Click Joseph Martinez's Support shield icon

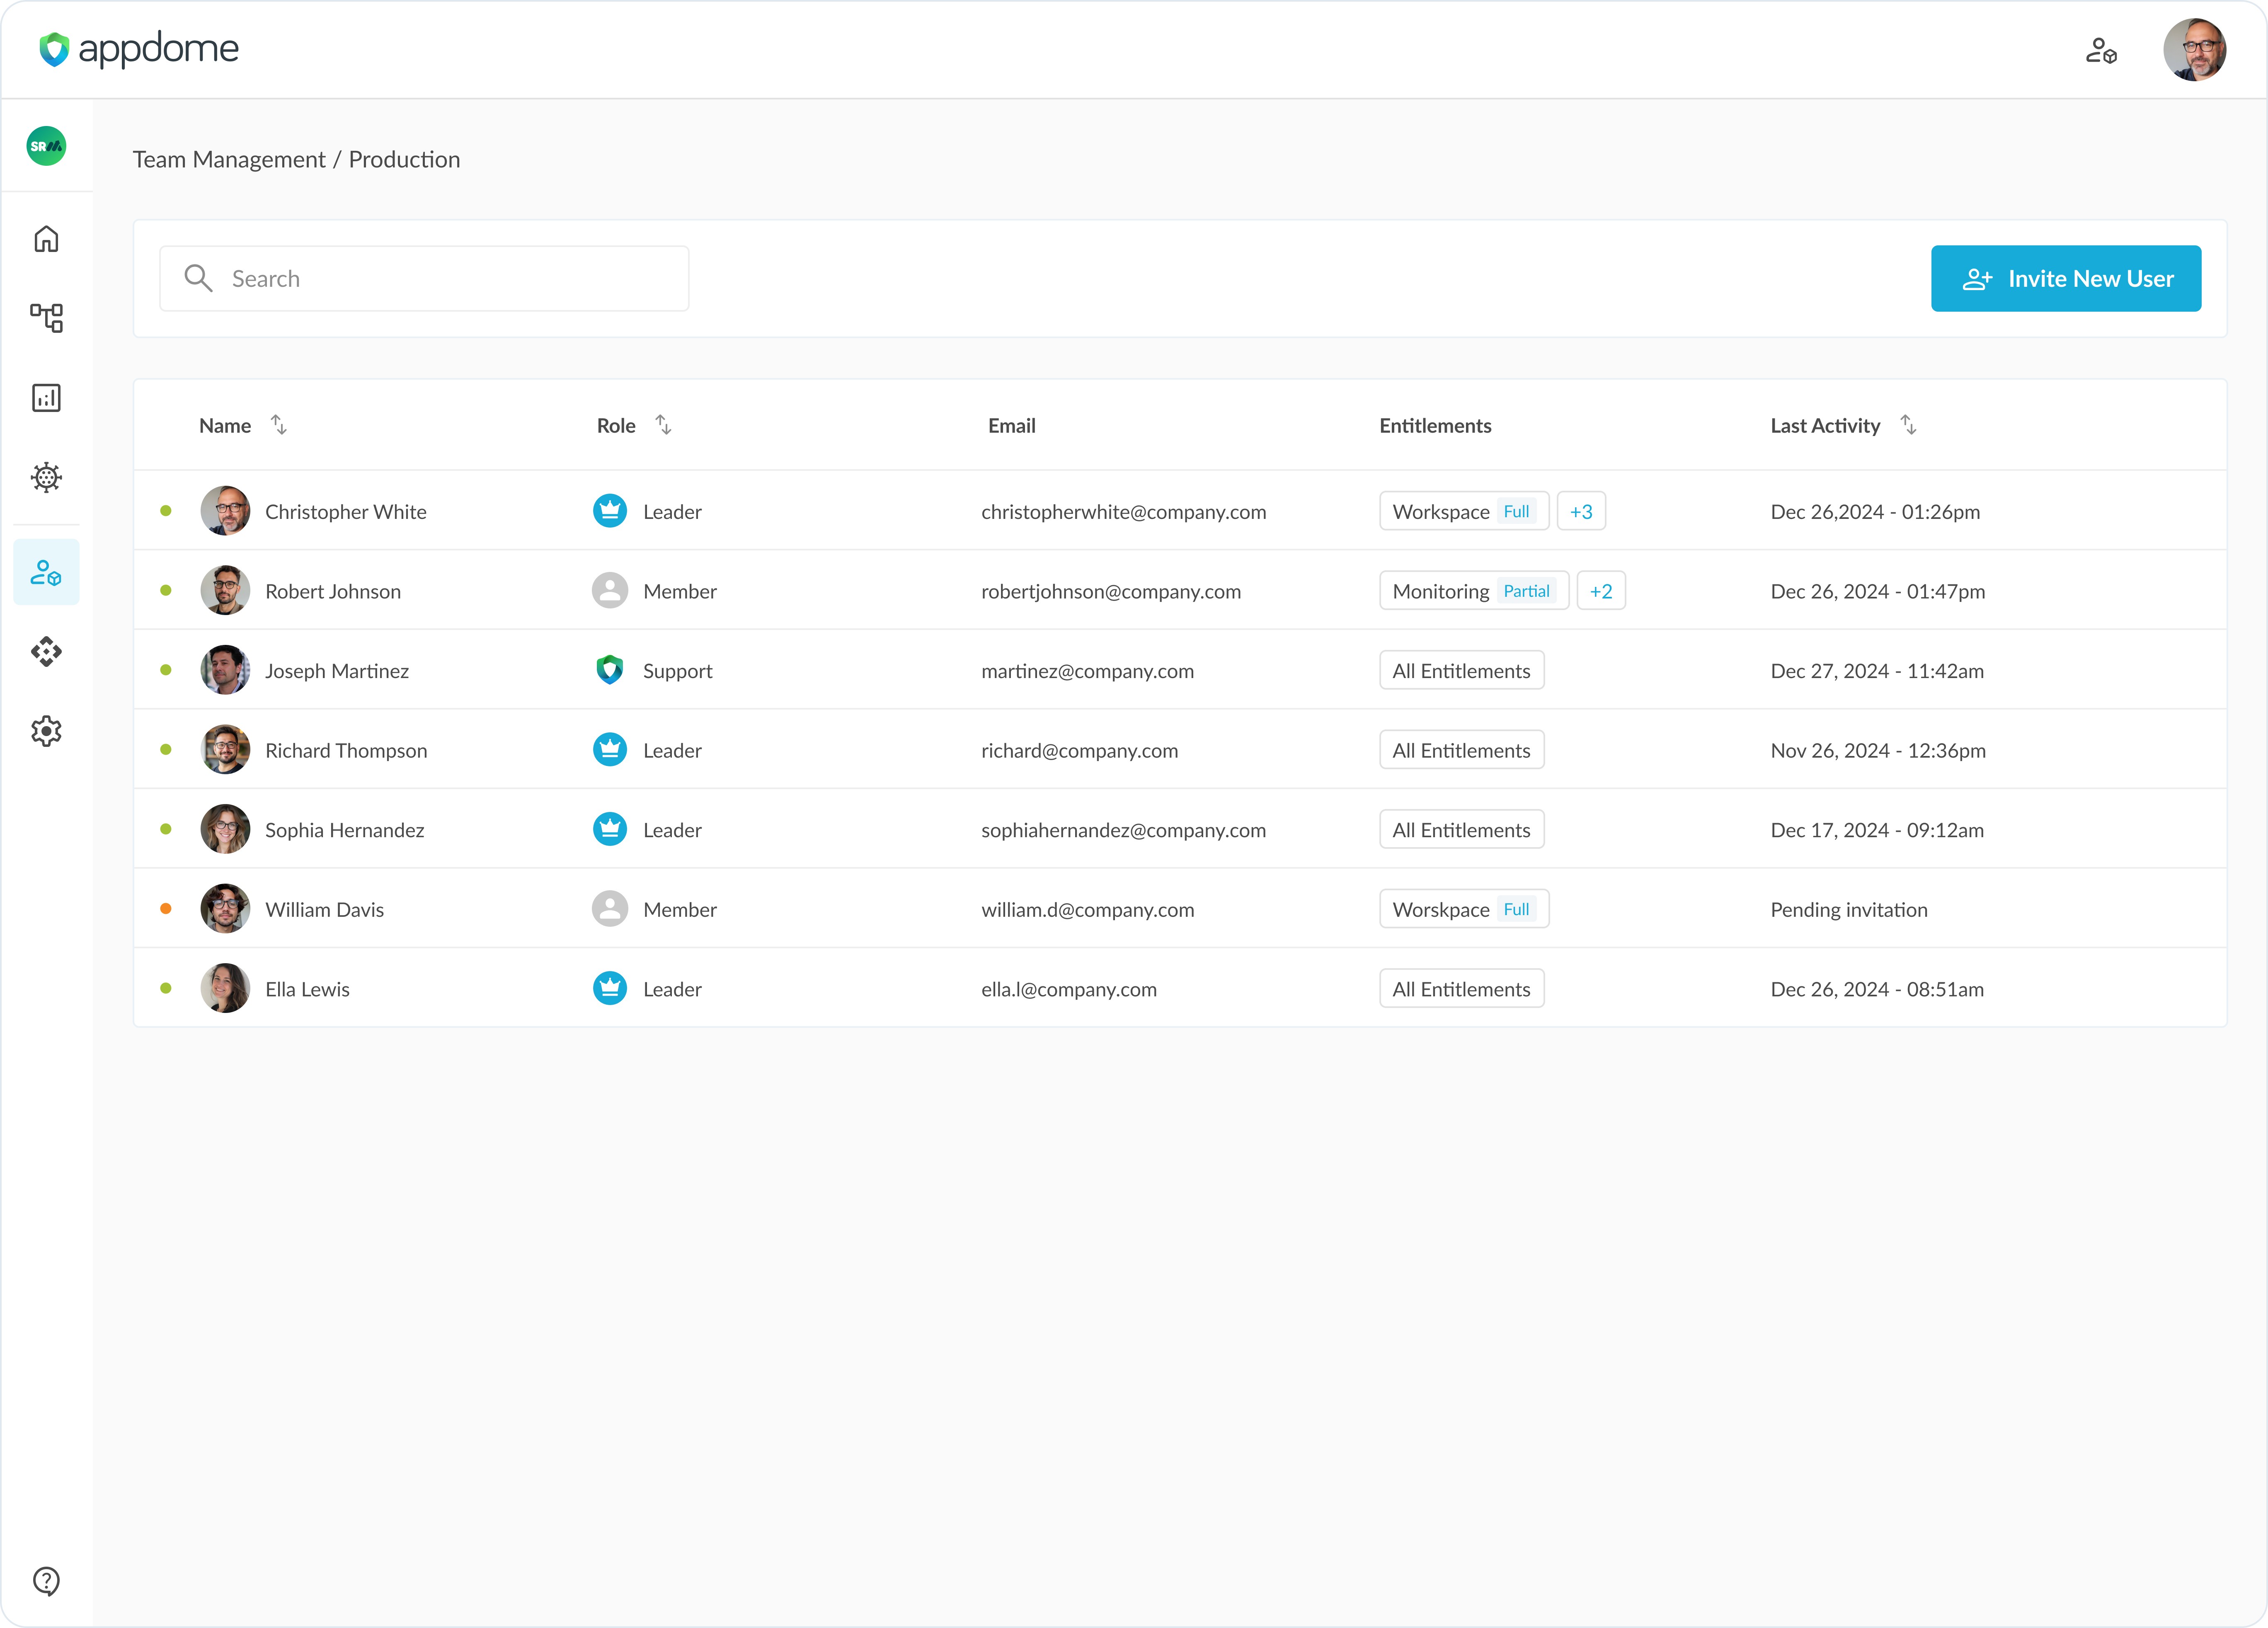pyautogui.click(x=610, y=670)
